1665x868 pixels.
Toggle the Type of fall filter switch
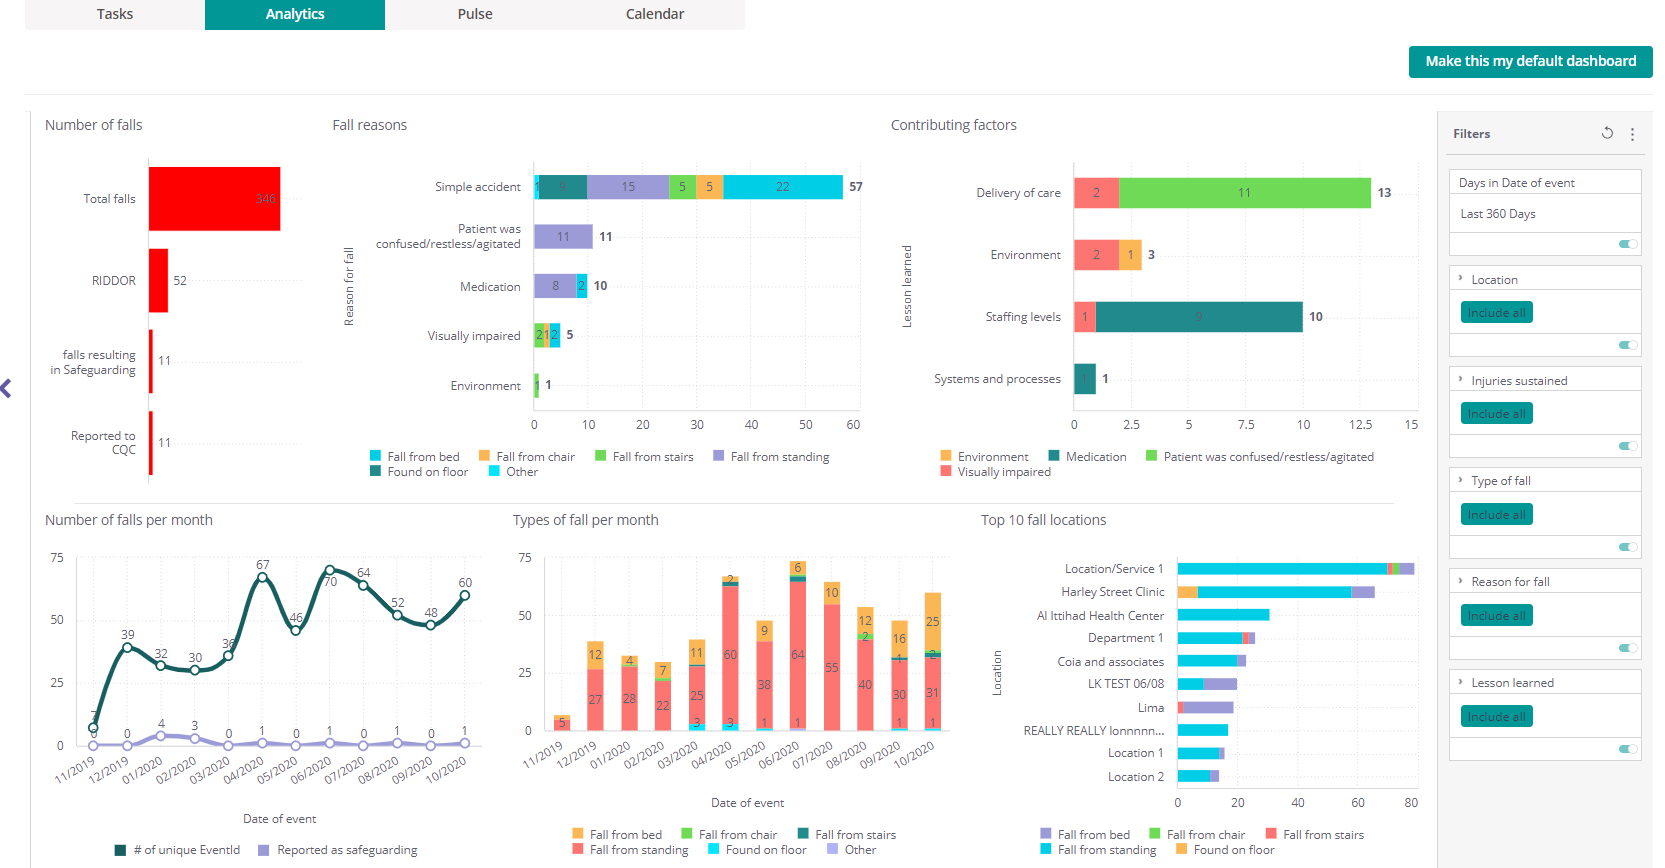pos(1628,547)
